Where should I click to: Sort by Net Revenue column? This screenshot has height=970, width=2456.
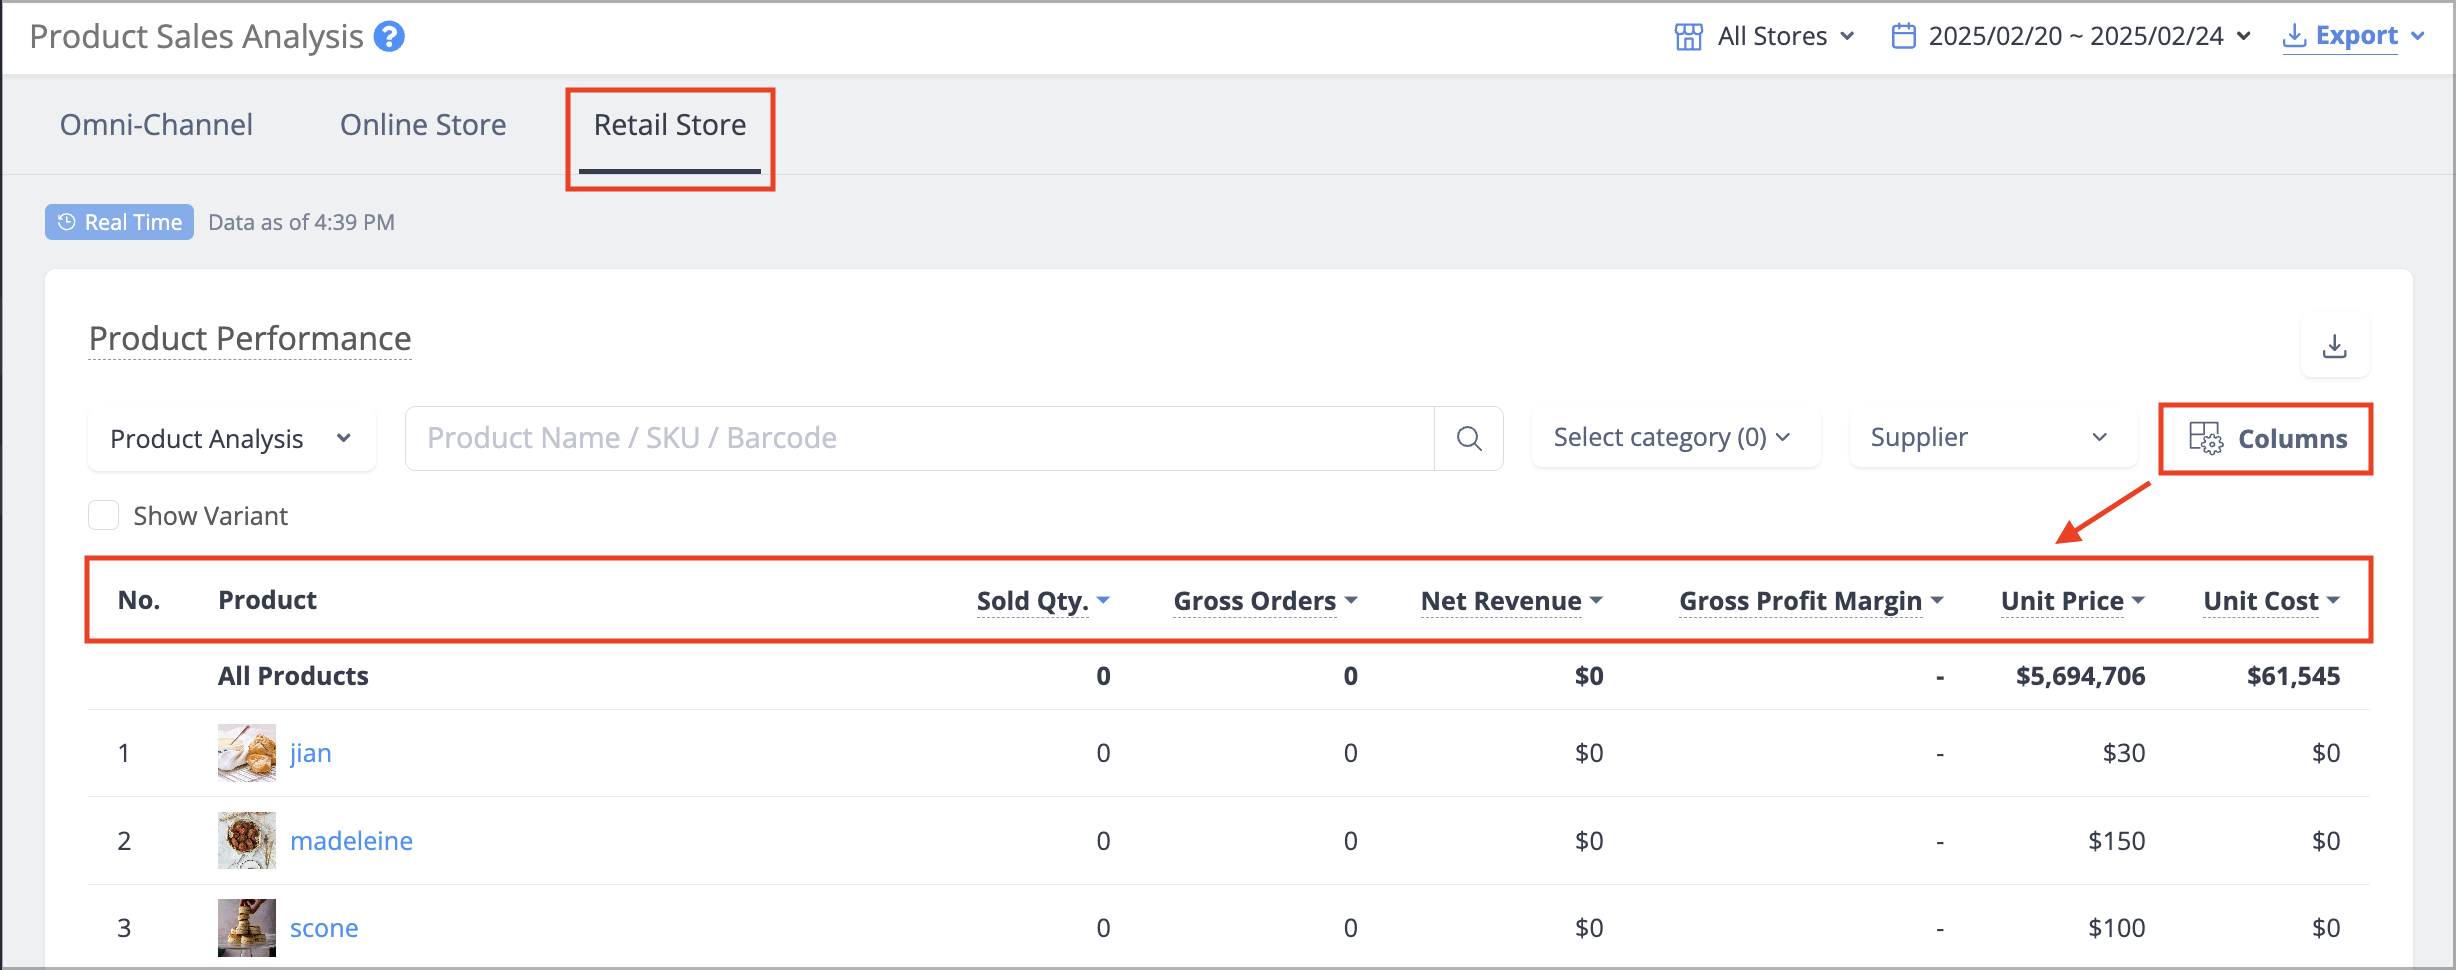click(x=1511, y=601)
